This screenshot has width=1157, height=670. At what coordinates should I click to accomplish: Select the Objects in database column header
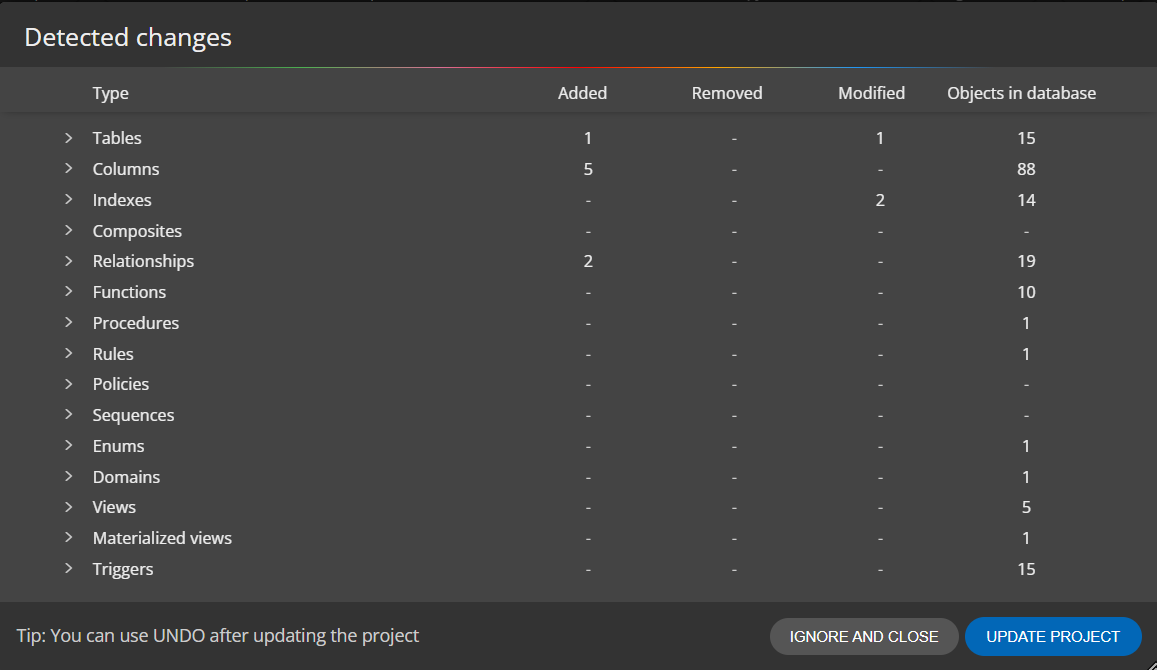1021,93
